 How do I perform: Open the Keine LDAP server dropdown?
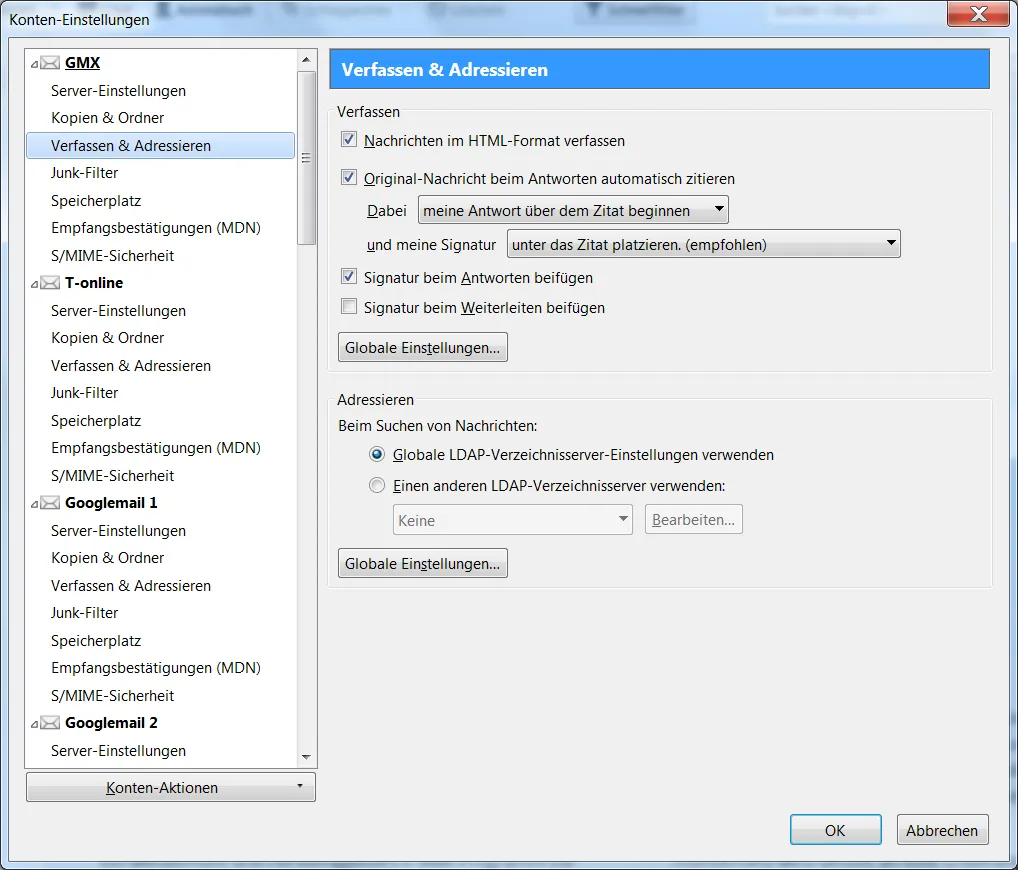512,520
